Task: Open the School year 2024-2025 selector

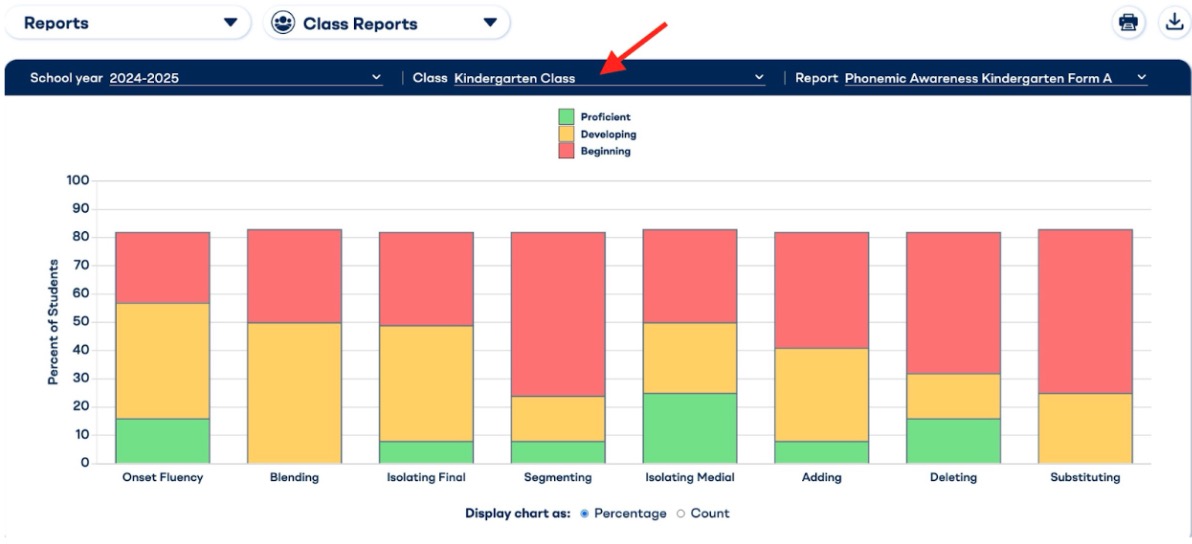Action: [246, 77]
